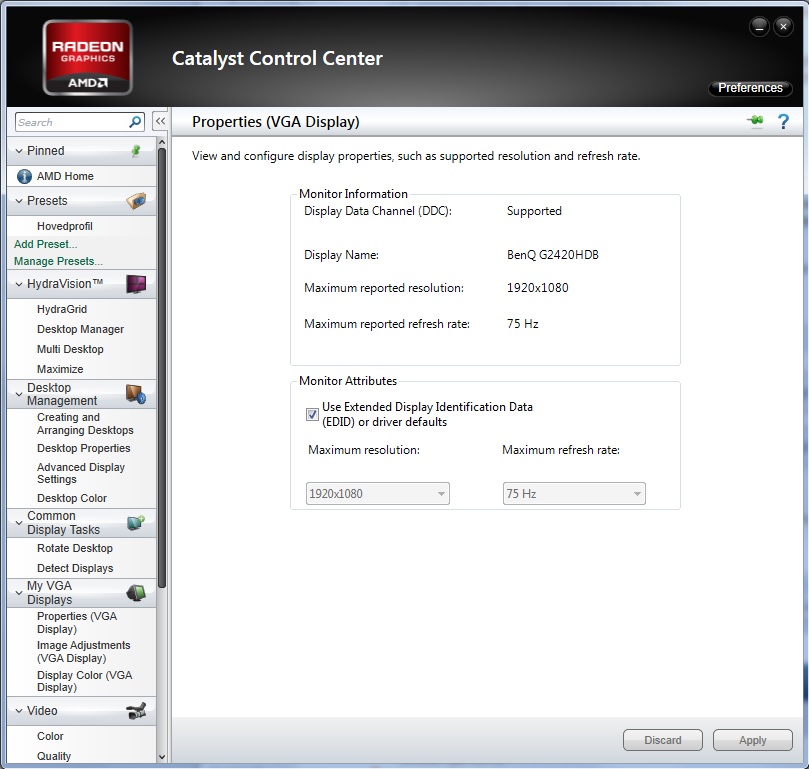Collapse the Video section
Image resolution: width=809 pixels, height=769 pixels.
click(19, 711)
